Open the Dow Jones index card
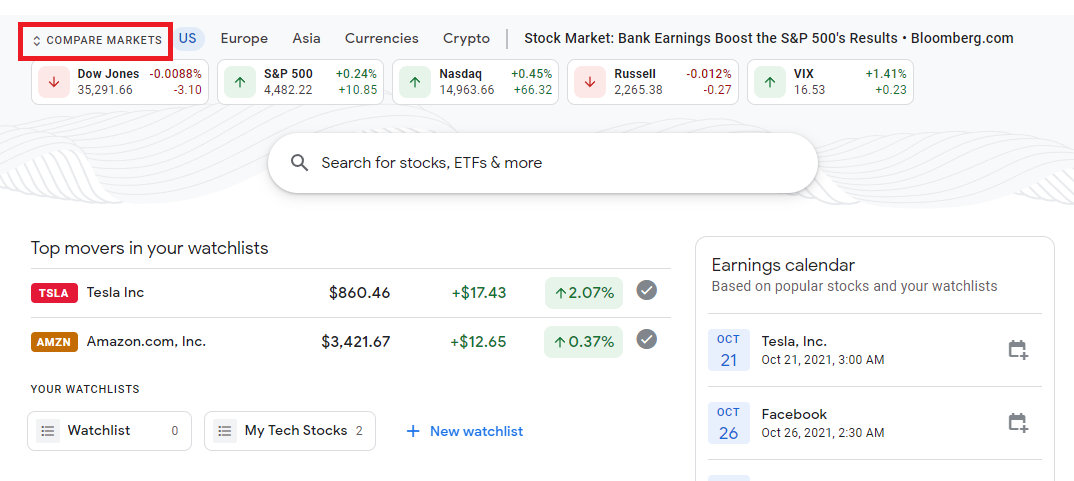 (x=120, y=82)
